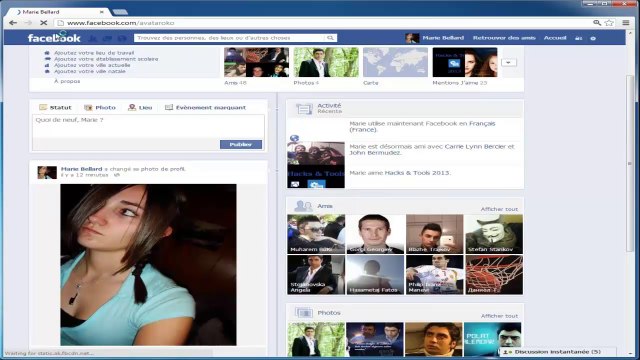Click Marie Bellard name in header
Screen dimensions: 640x360
pos(443,38)
